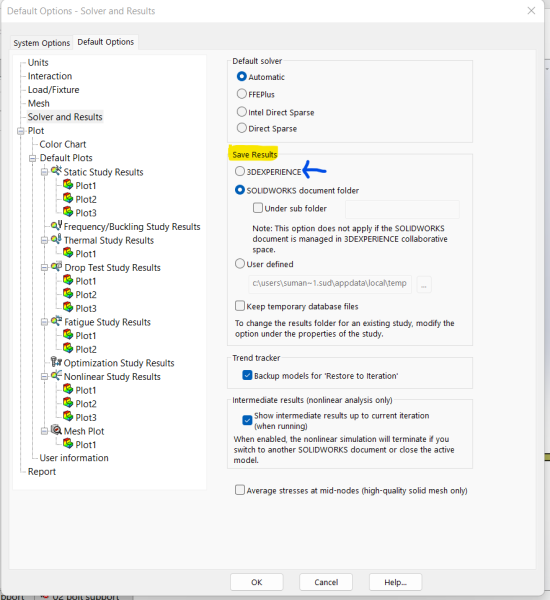Viewport: 550px width, 600px height.
Task: Switch to the System Options tab
Action: pyautogui.click(x=42, y=43)
